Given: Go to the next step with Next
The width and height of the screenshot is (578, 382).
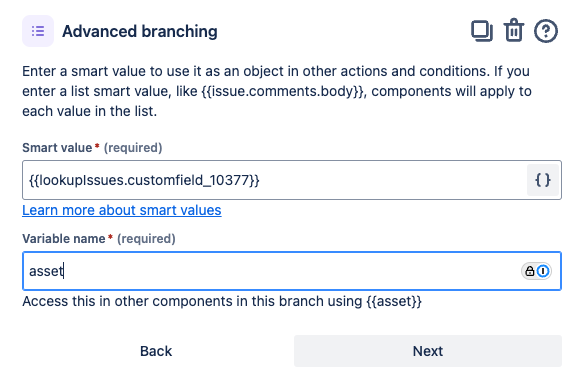Looking at the screenshot, I should pos(428,351).
